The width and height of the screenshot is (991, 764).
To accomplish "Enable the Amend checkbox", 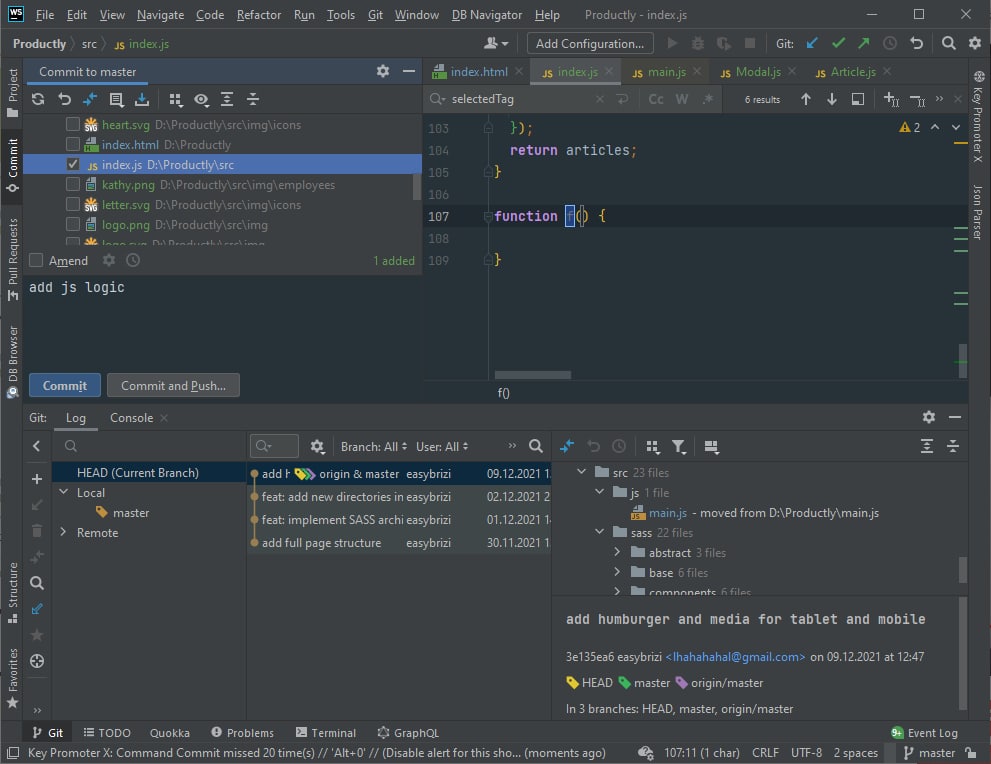I will 37,261.
